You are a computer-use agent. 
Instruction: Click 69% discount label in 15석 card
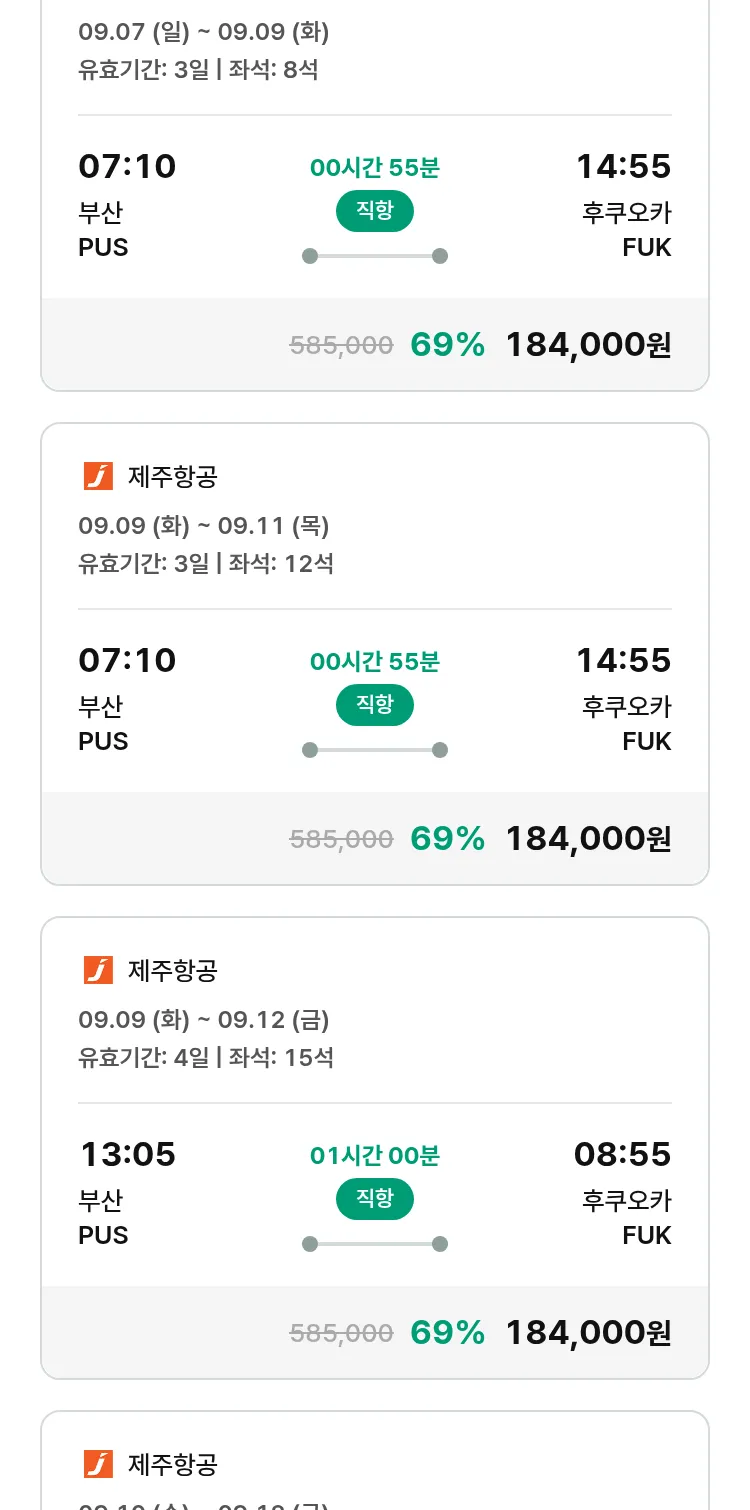448,1333
